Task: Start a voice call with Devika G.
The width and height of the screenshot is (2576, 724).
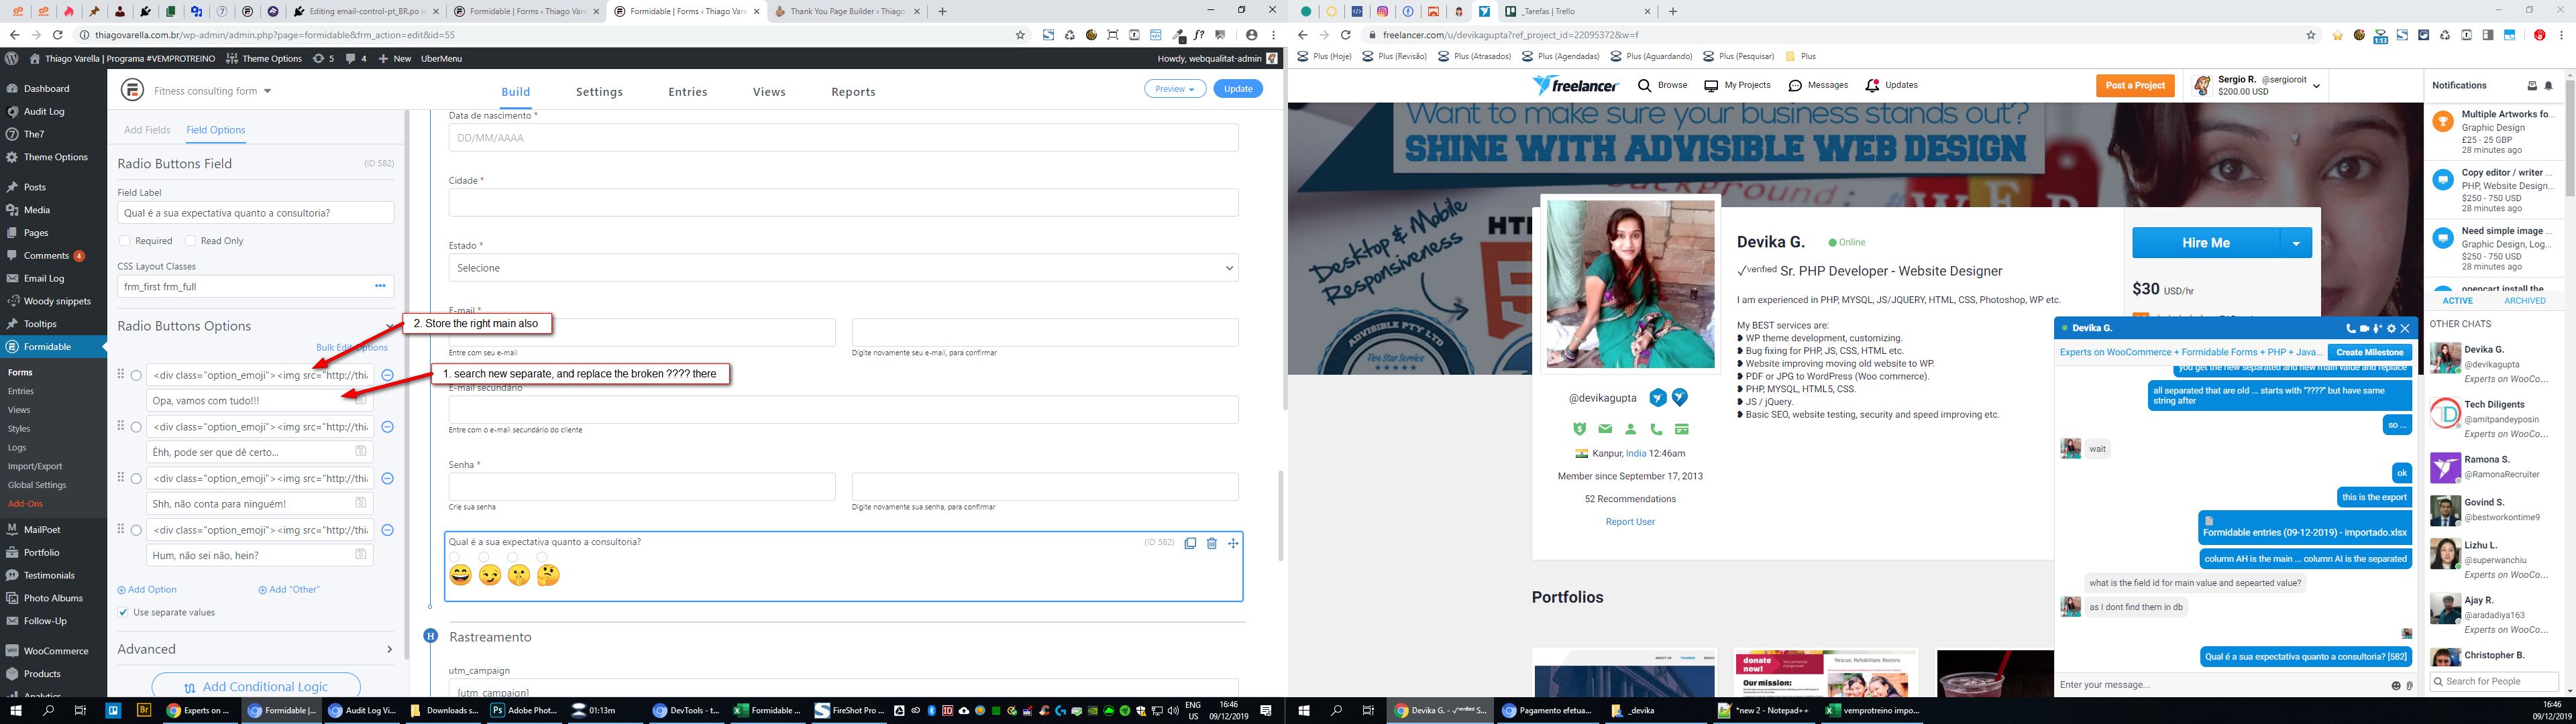Action: click(2350, 328)
